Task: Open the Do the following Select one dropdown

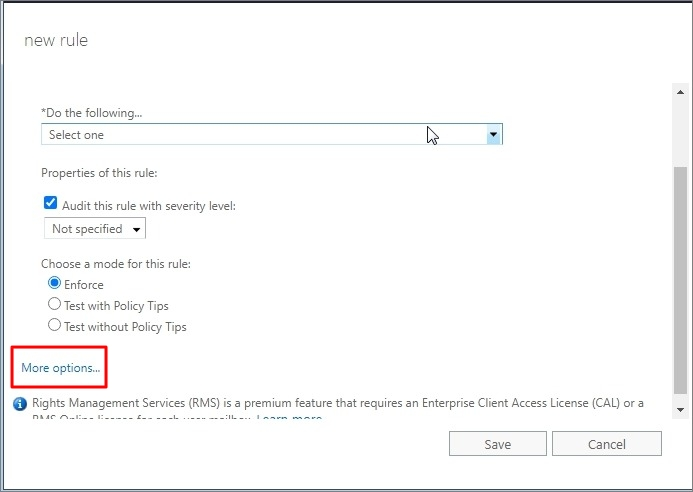Action: pyautogui.click(x=272, y=134)
